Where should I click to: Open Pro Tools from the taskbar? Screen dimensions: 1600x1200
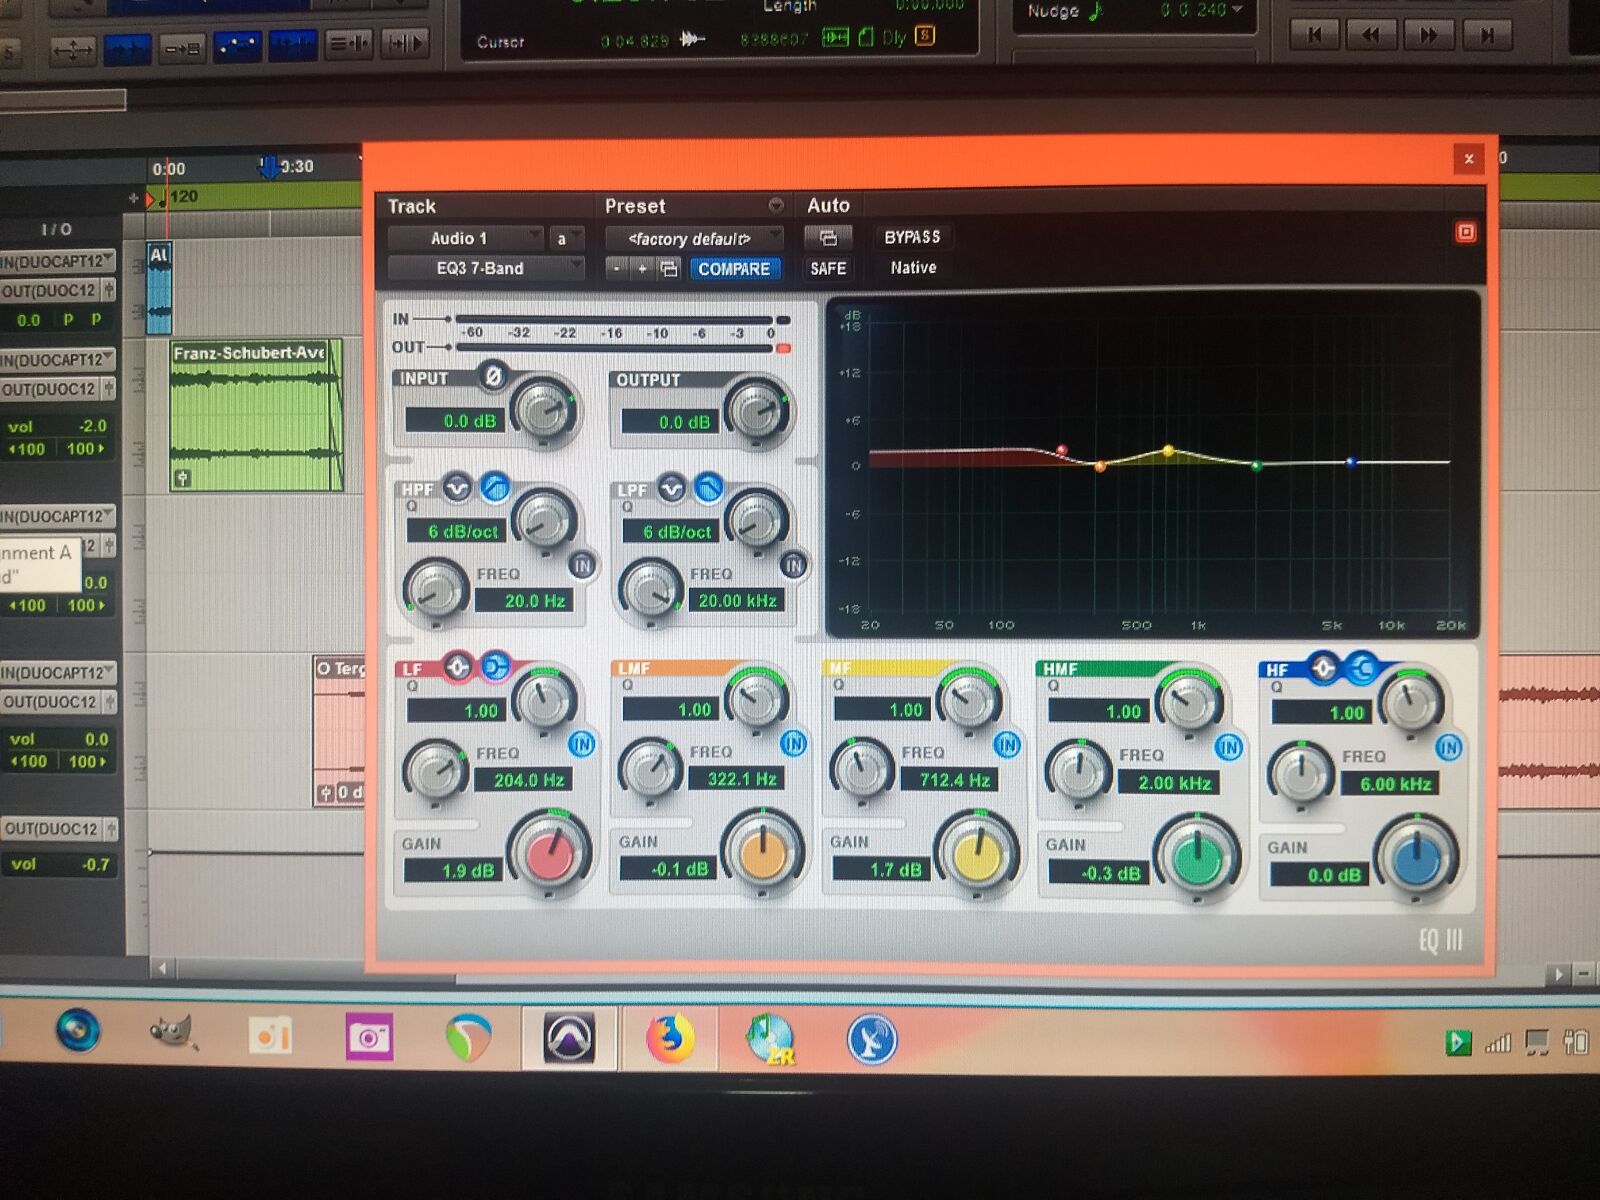point(569,1037)
